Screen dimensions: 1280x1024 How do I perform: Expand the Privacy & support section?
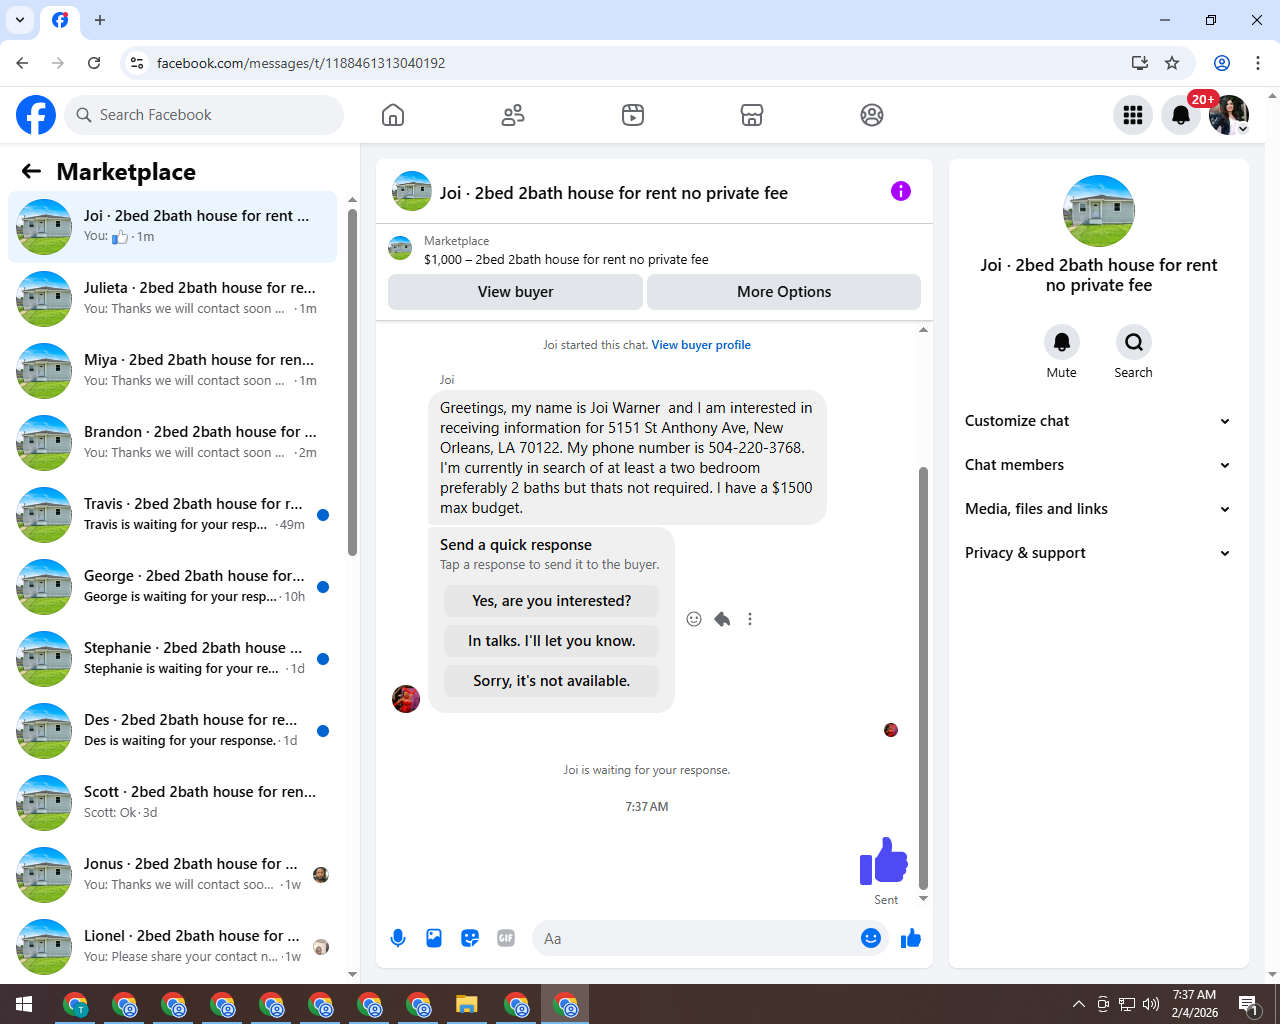click(x=1098, y=553)
